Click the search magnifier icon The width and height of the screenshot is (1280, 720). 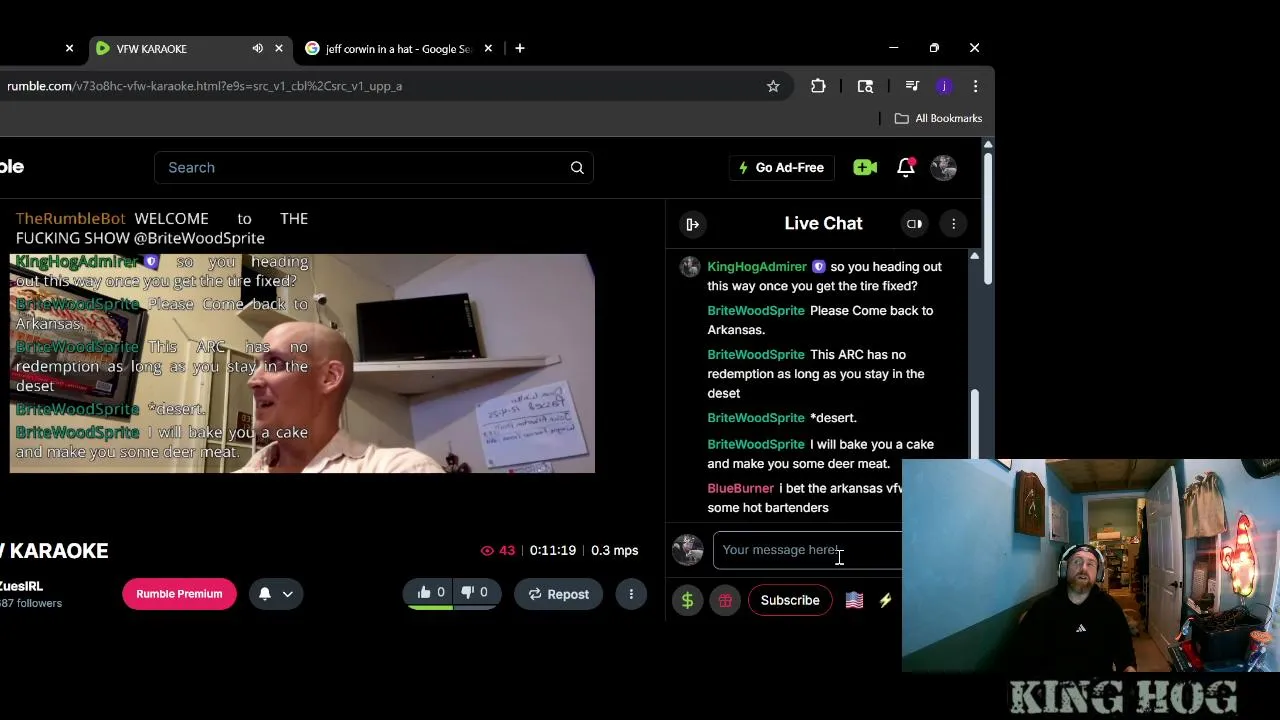point(577,167)
